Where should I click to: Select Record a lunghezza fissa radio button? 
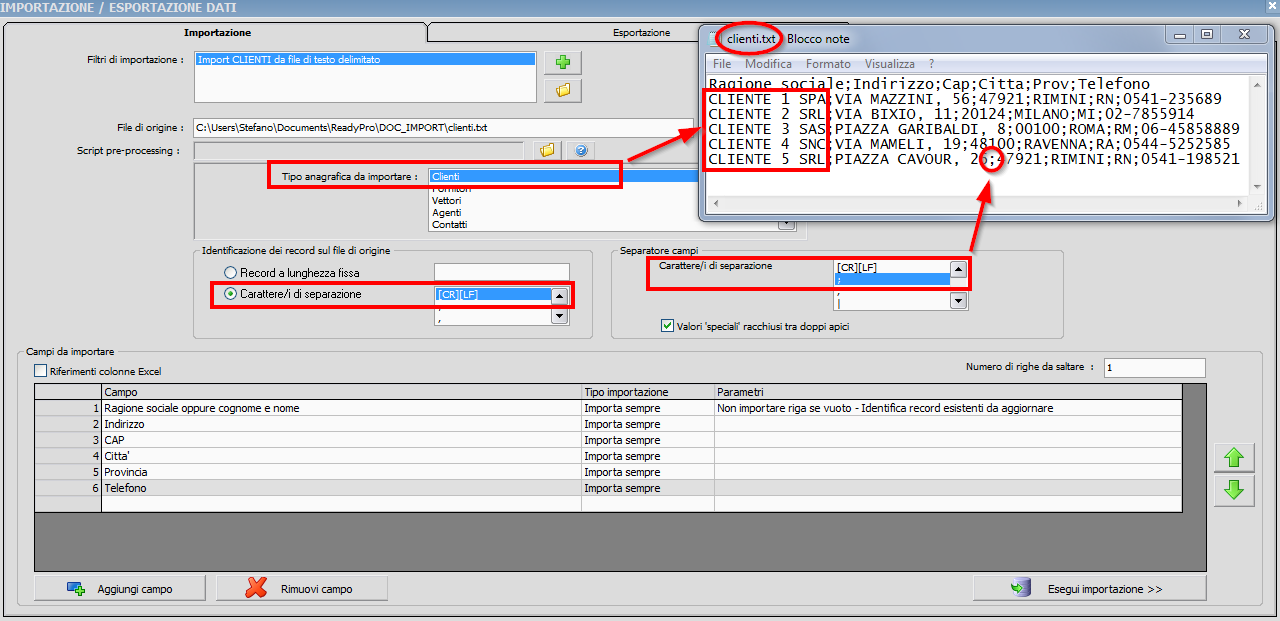231,272
